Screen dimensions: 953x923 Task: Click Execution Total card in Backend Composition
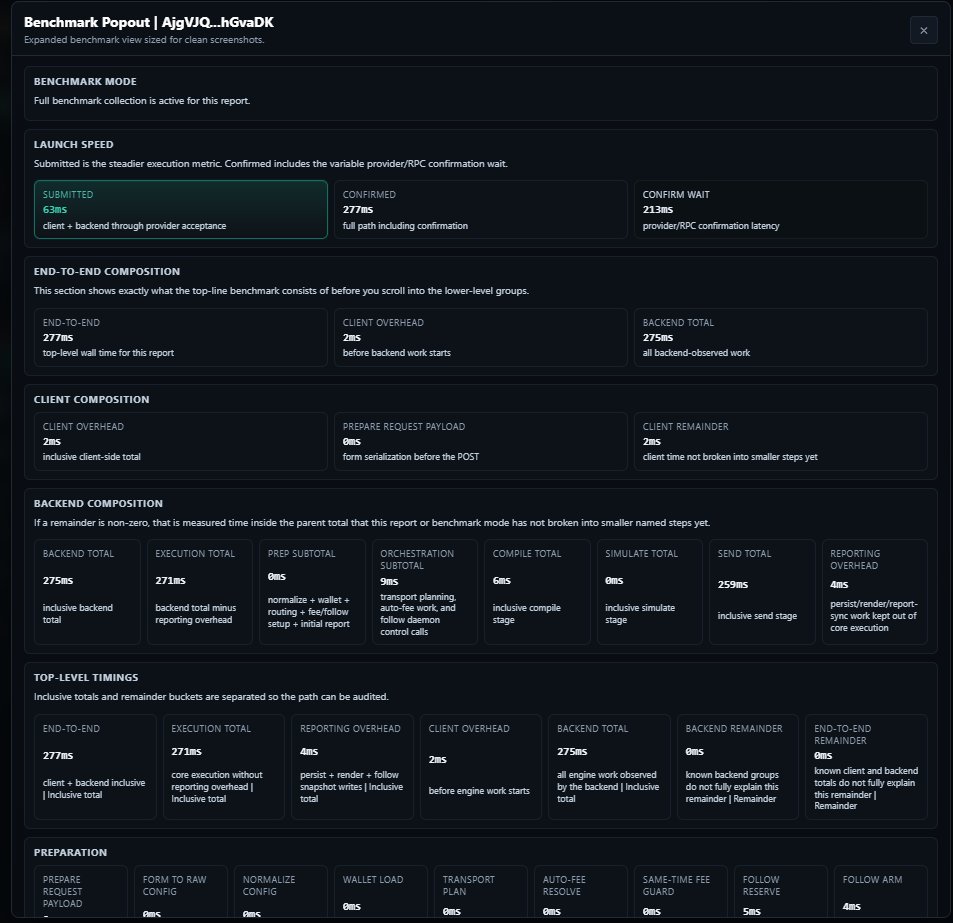[199, 592]
